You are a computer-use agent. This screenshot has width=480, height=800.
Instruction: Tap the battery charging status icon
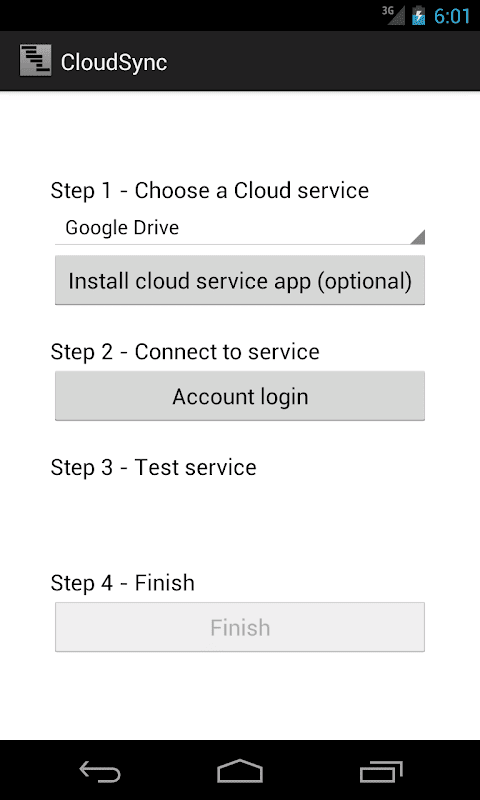(x=418, y=16)
